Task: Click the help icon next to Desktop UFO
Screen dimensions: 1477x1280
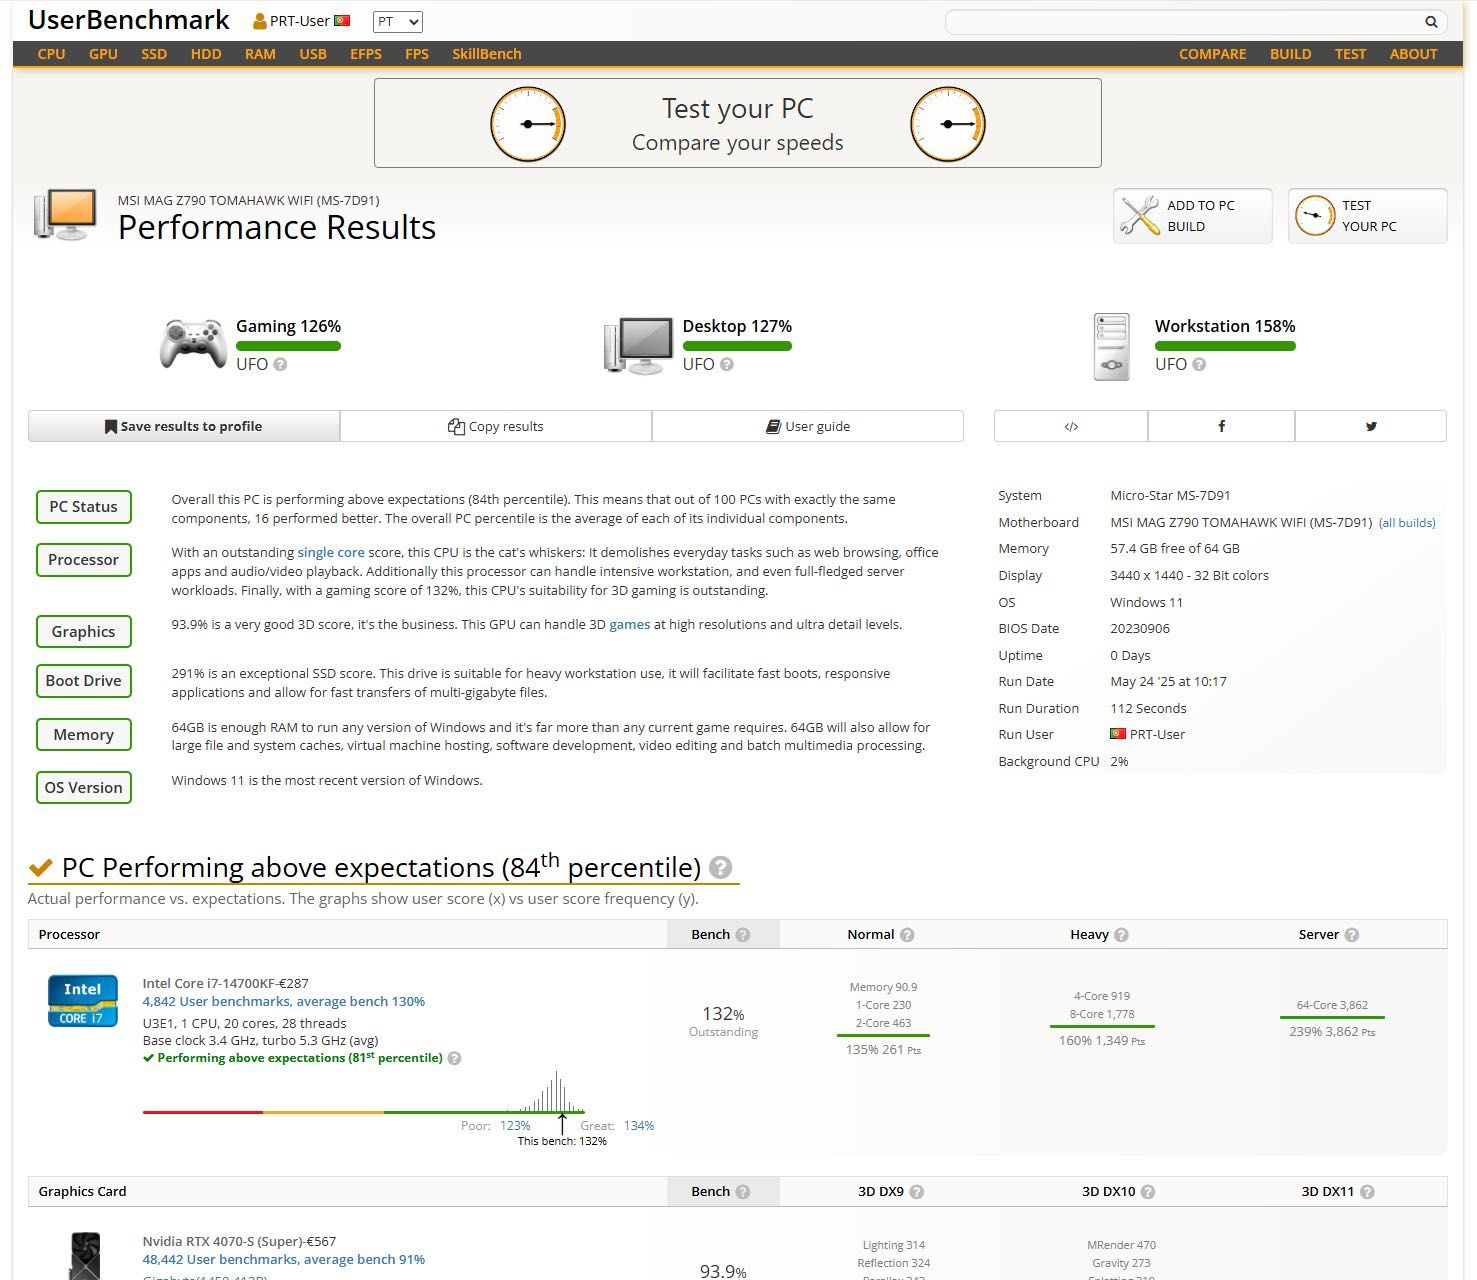Action: [x=727, y=364]
